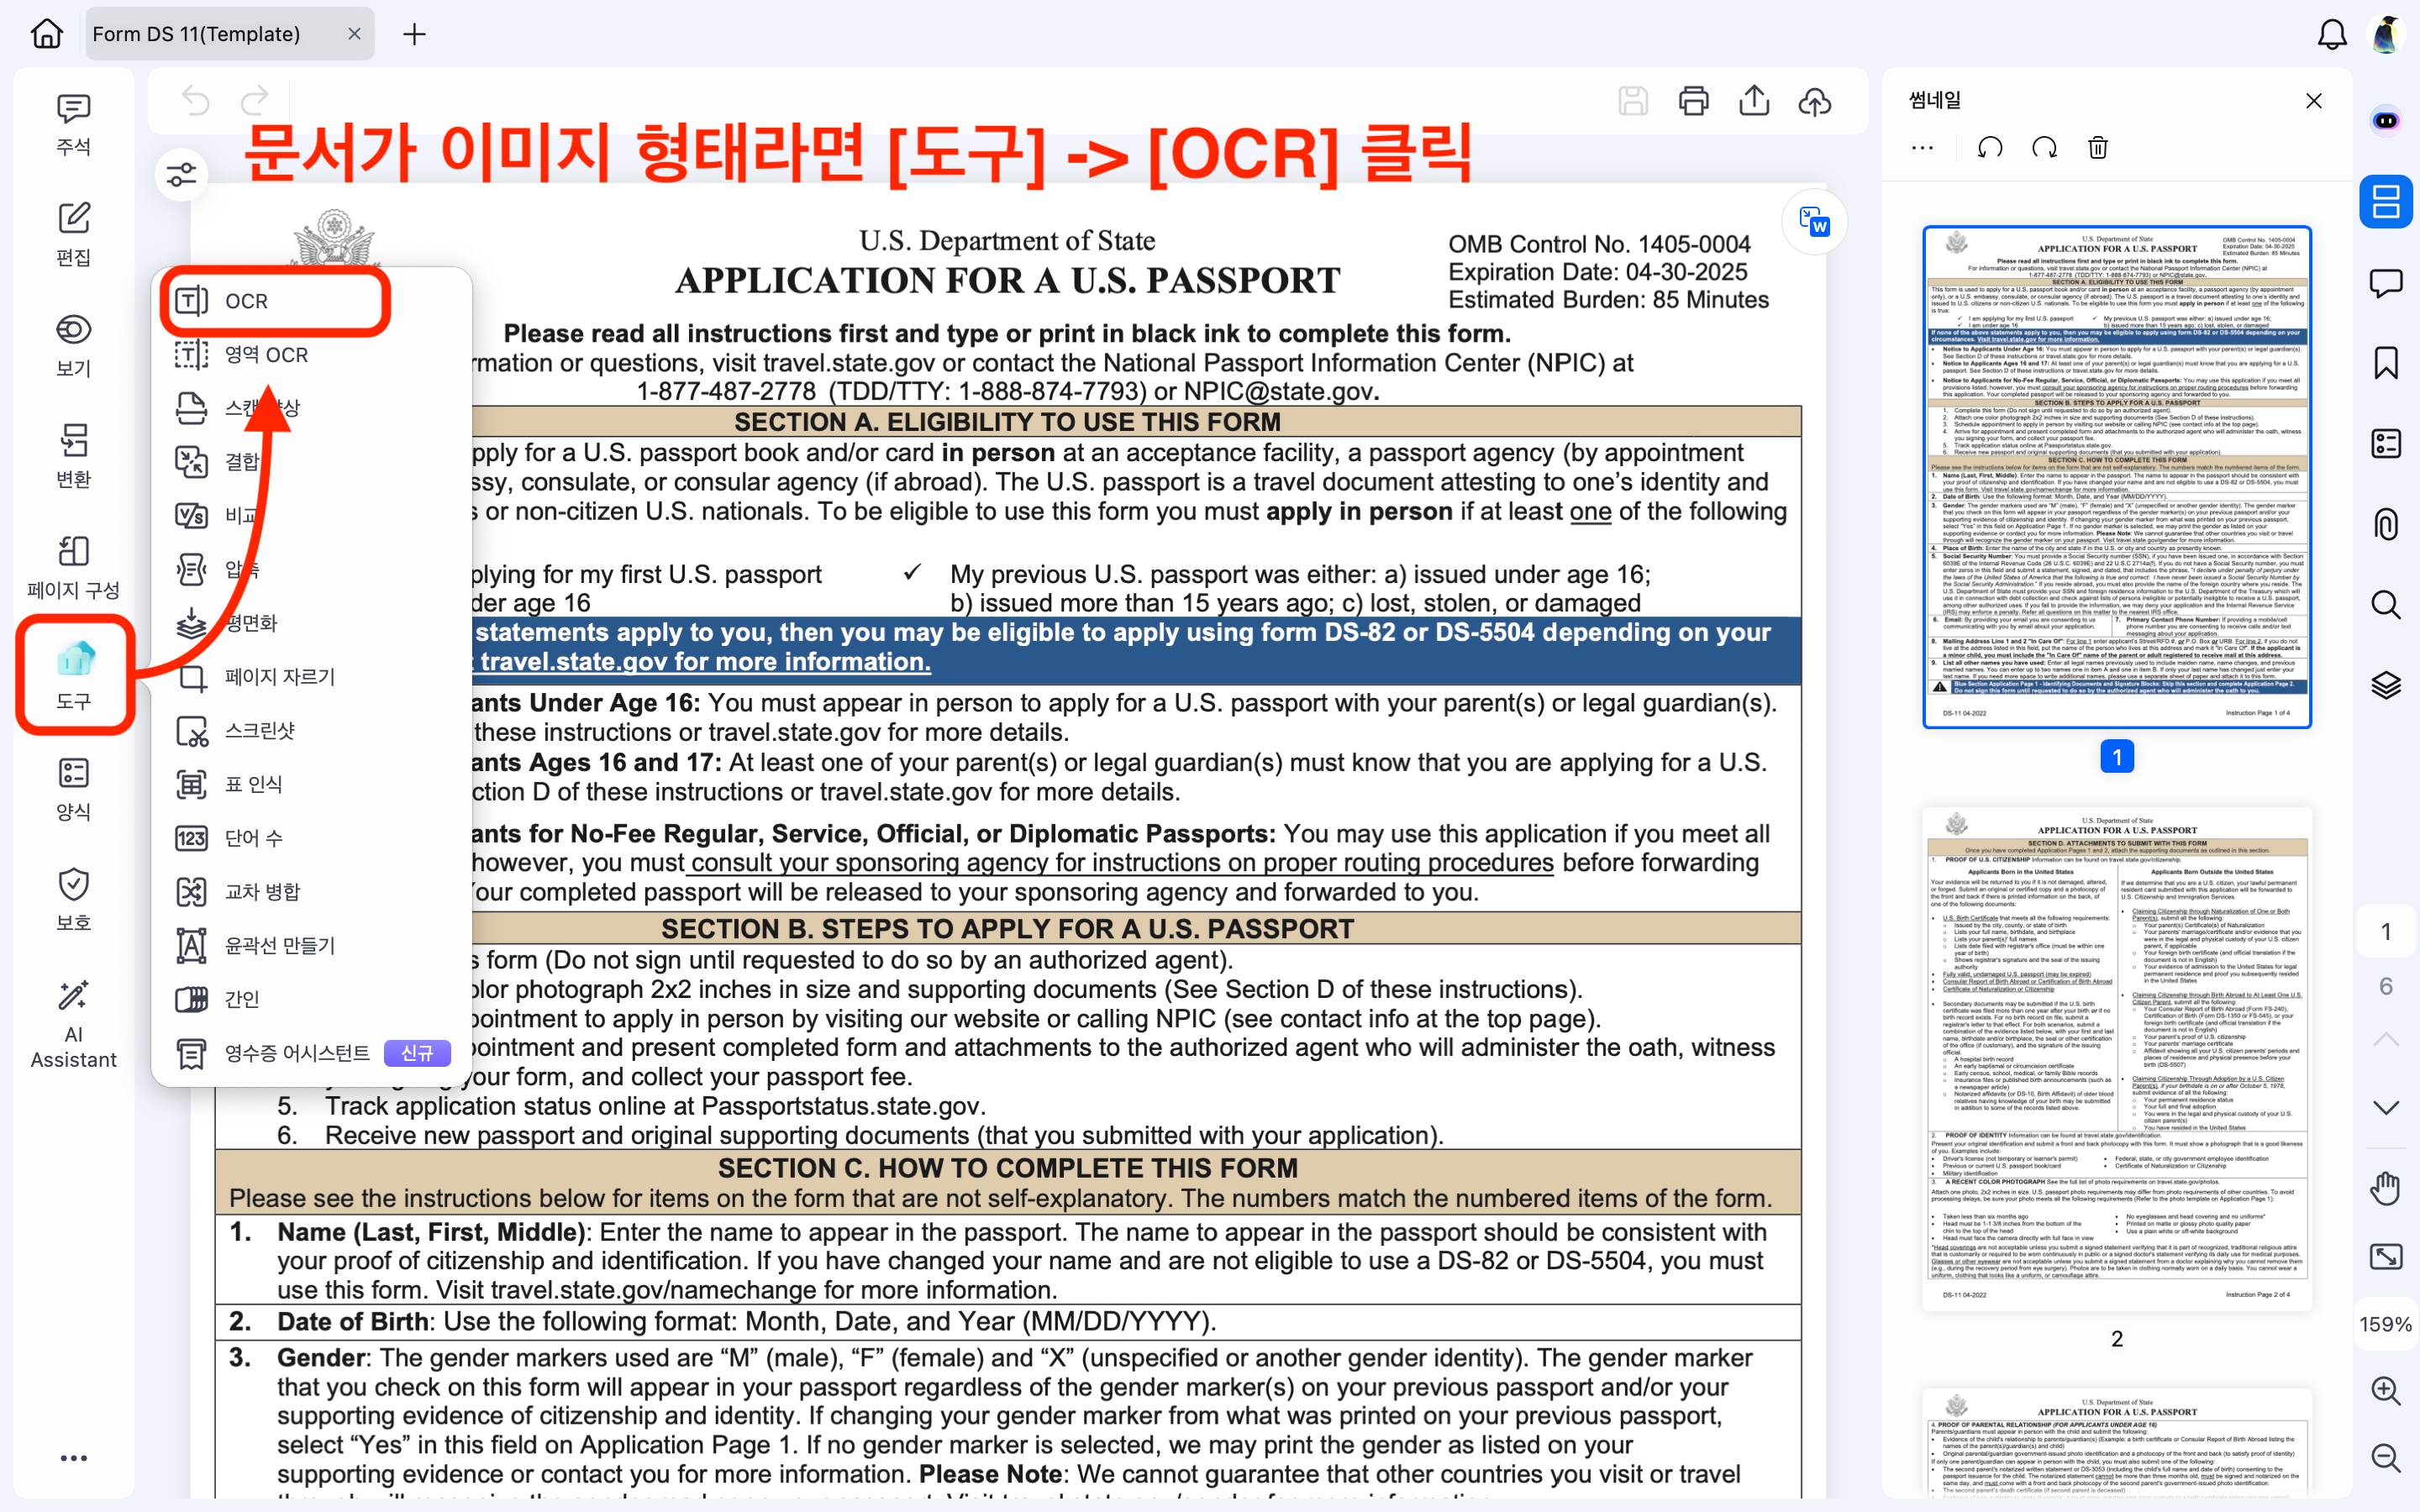Open the search panel
The width and height of the screenshot is (2420, 1512).
(x=2386, y=604)
